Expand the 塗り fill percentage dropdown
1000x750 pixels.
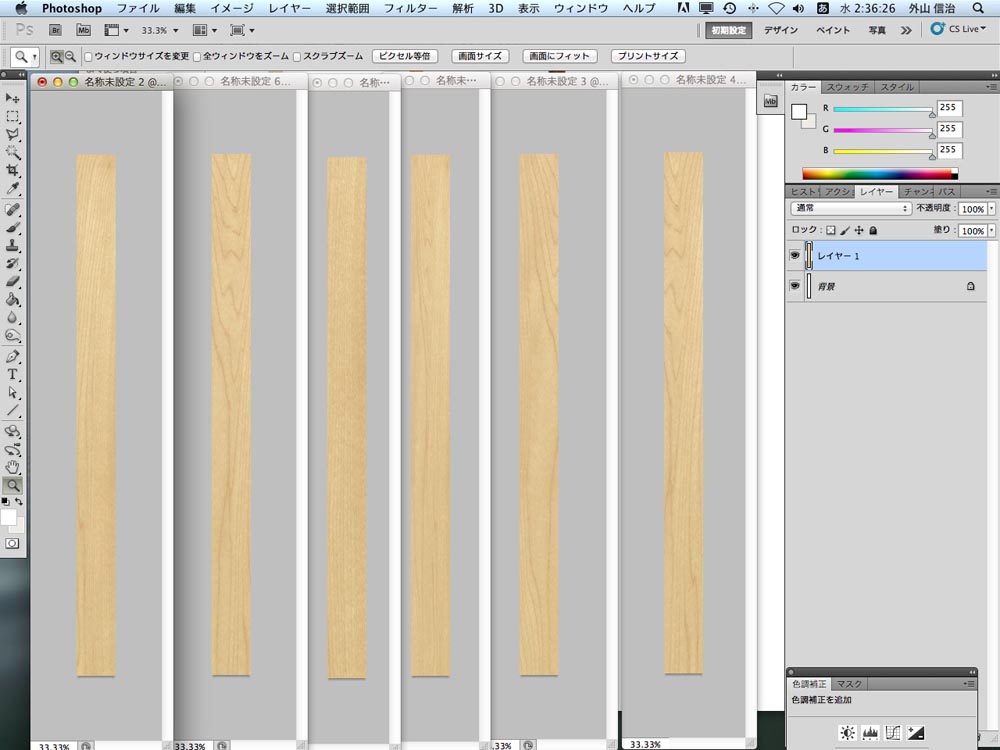991,231
